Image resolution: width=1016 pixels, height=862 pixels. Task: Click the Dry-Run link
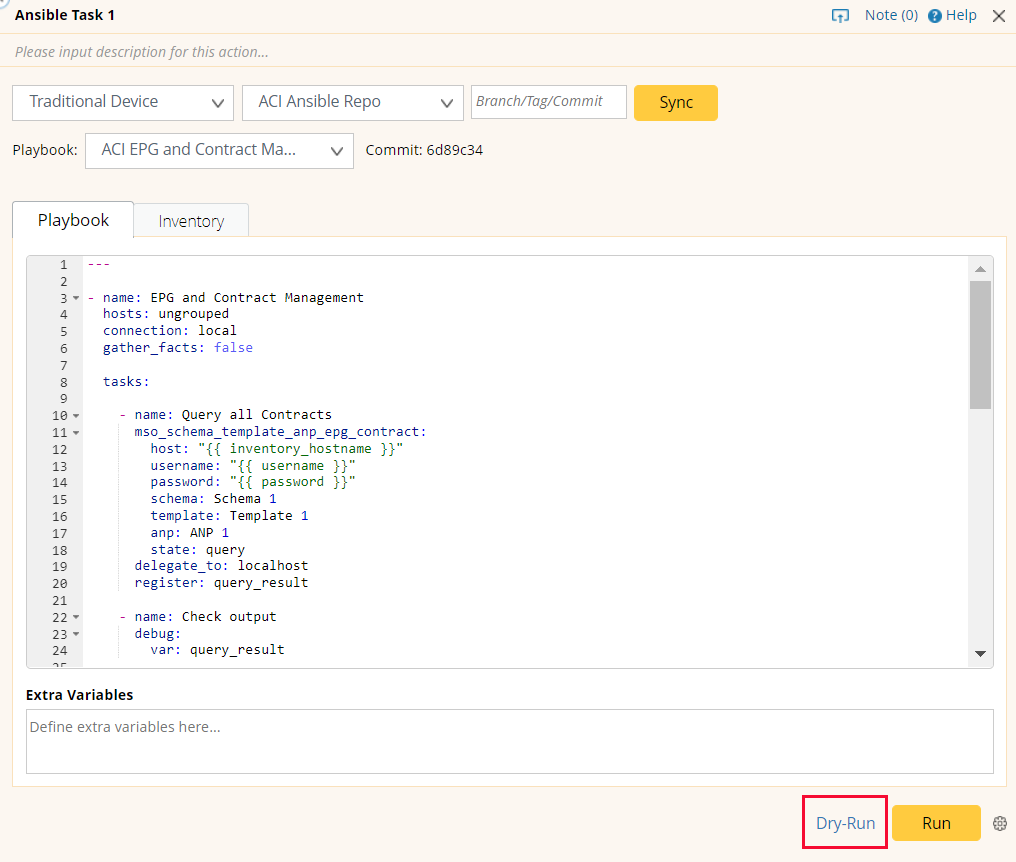(845, 823)
